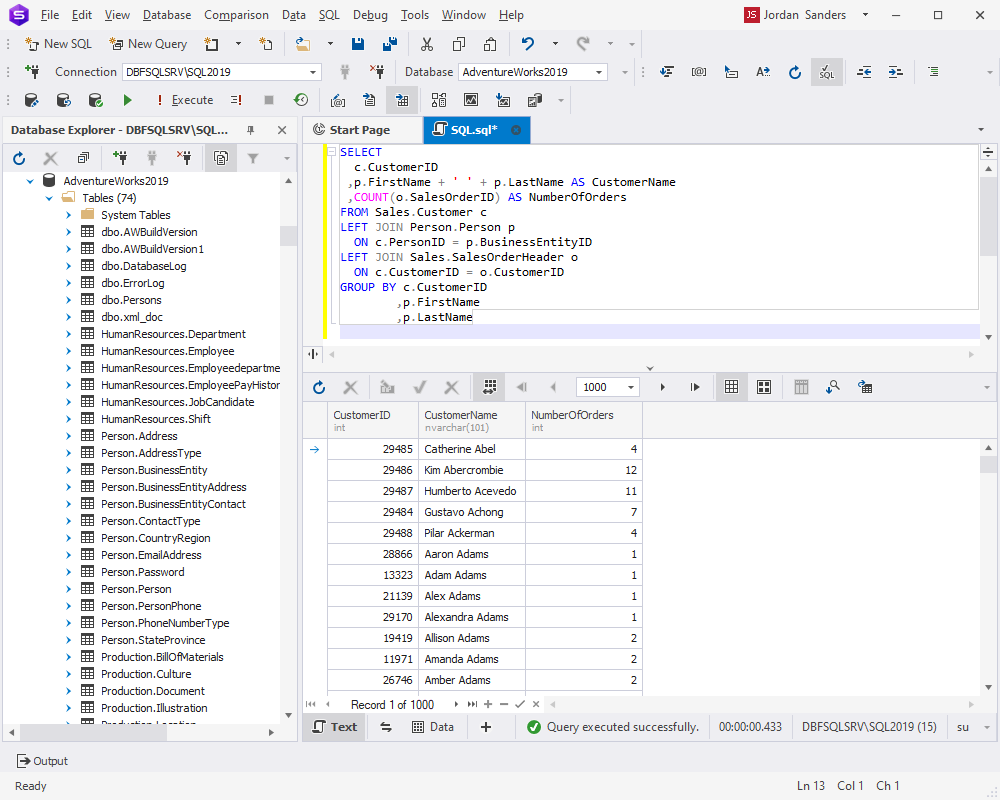Click the page size 1000 field
The height and width of the screenshot is (800, 1000).
[x=600, y=387]
